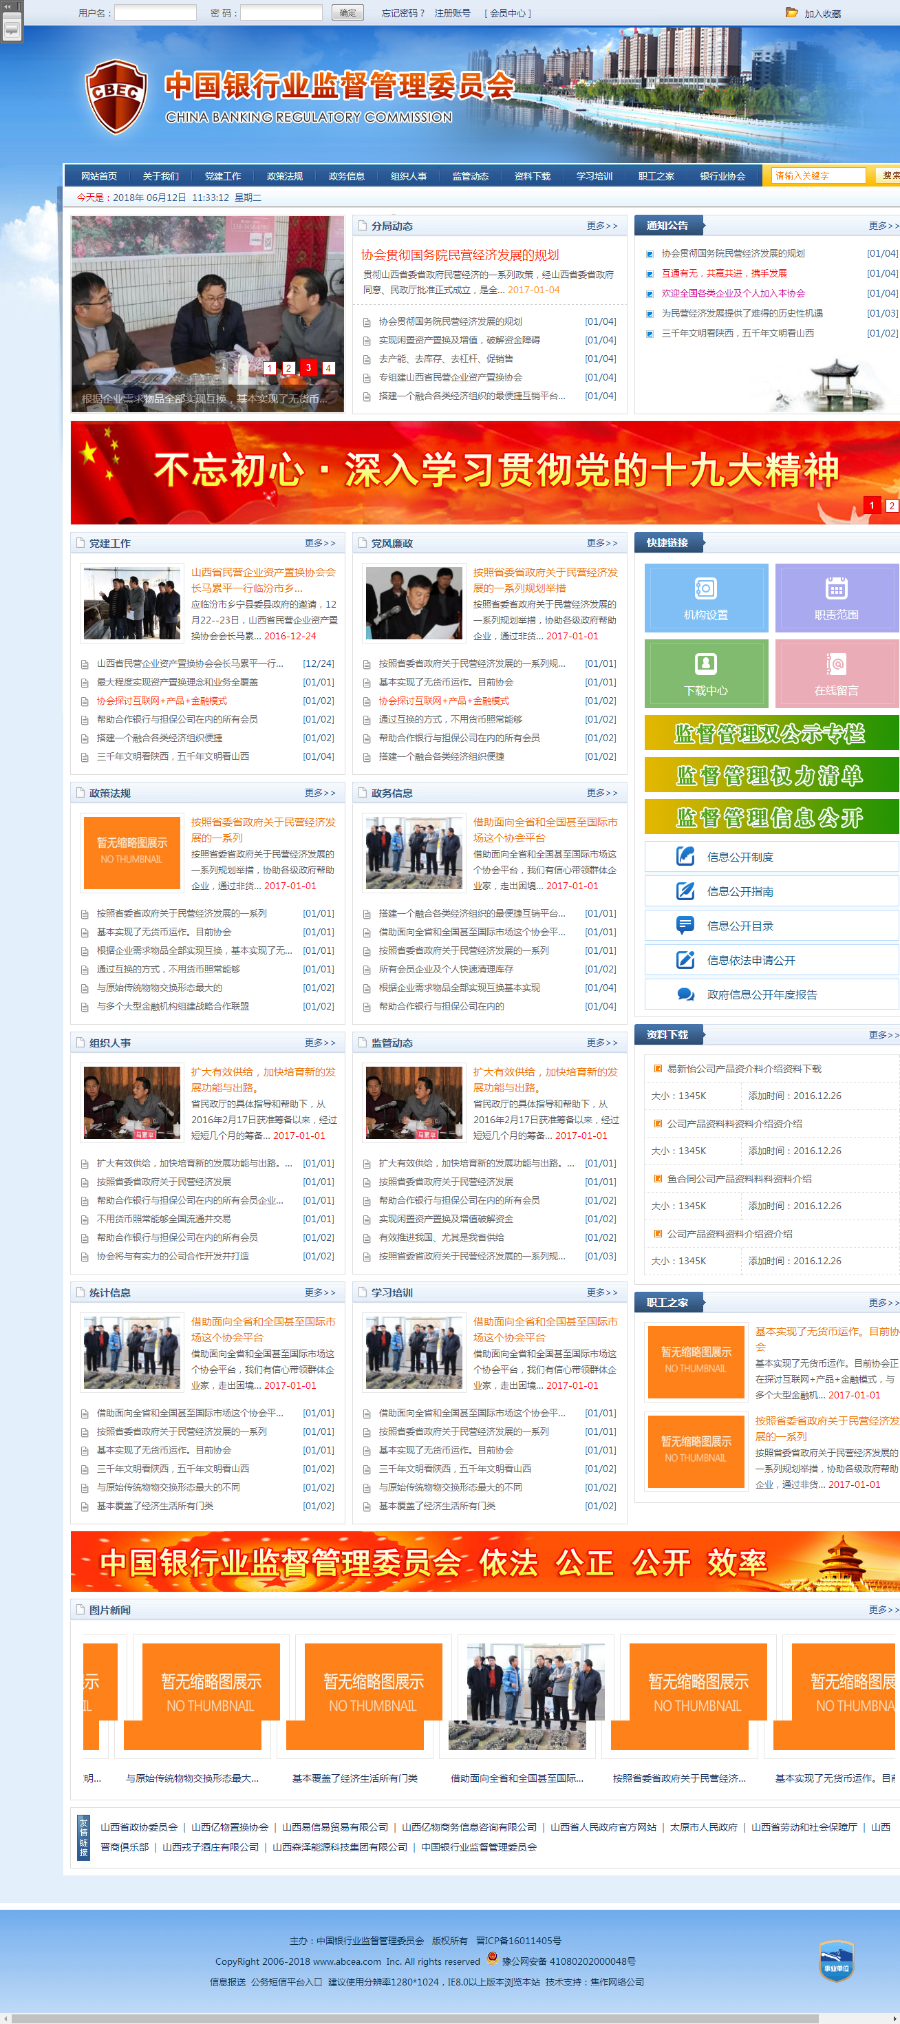The height and width of the screenshot is (2024, 900).
Task: Click the 信息依法申请公开 edit icon
Action: coord(685,960)
